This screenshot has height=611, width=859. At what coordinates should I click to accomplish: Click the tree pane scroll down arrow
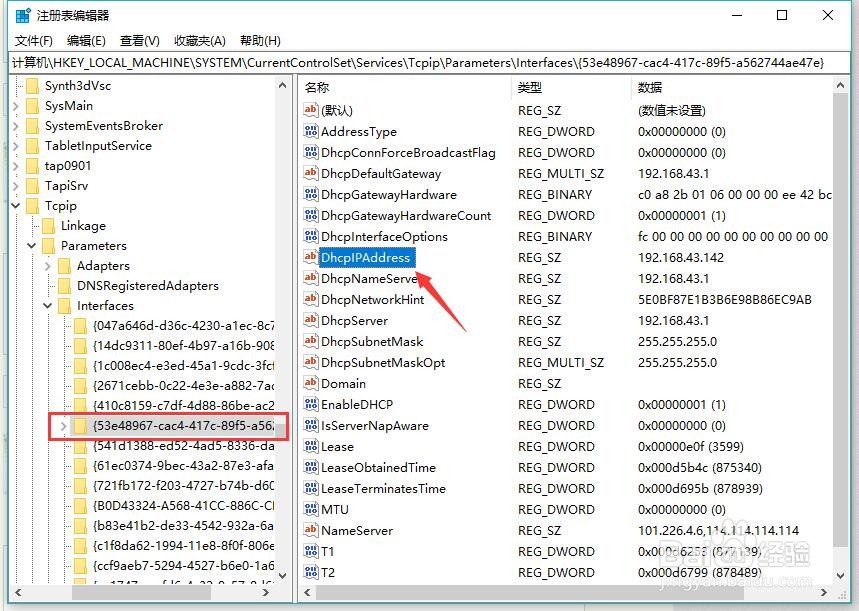click(282, 575)
